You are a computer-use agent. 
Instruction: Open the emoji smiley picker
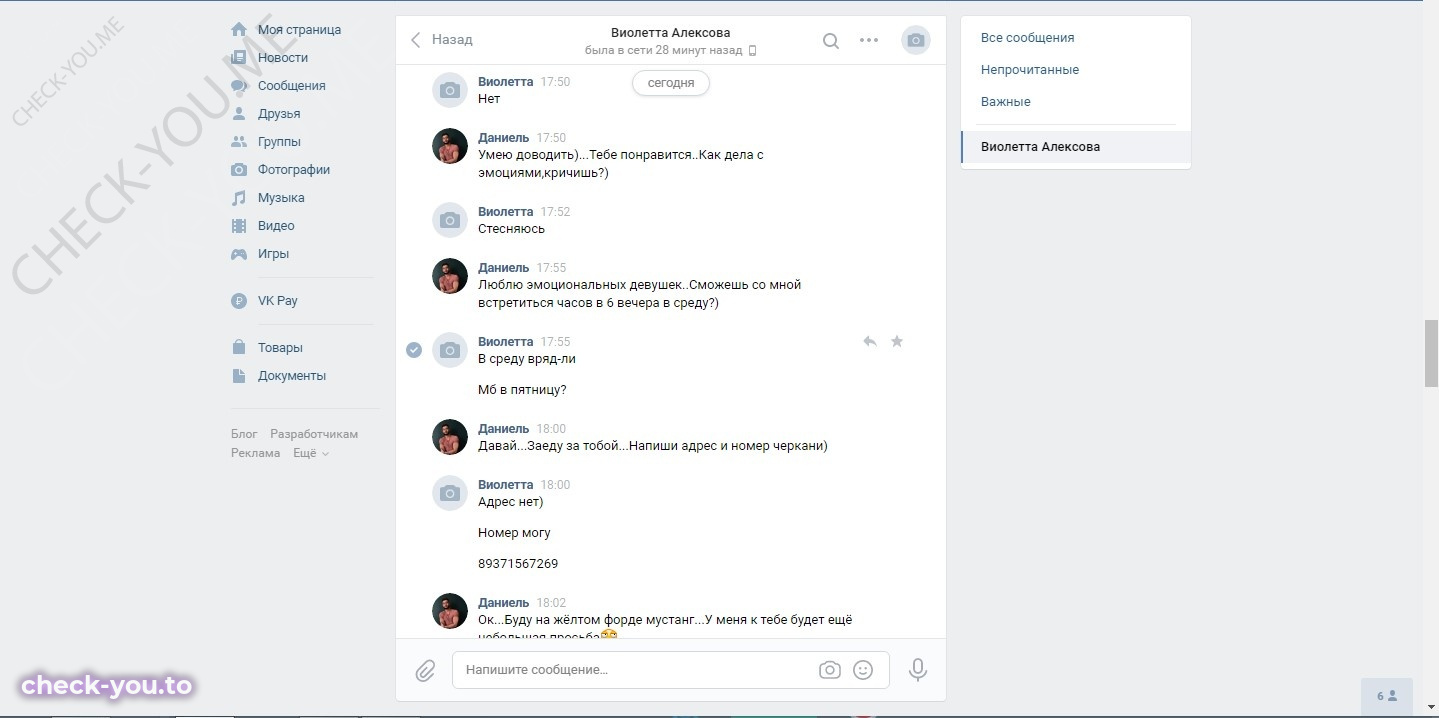[863, 670]
